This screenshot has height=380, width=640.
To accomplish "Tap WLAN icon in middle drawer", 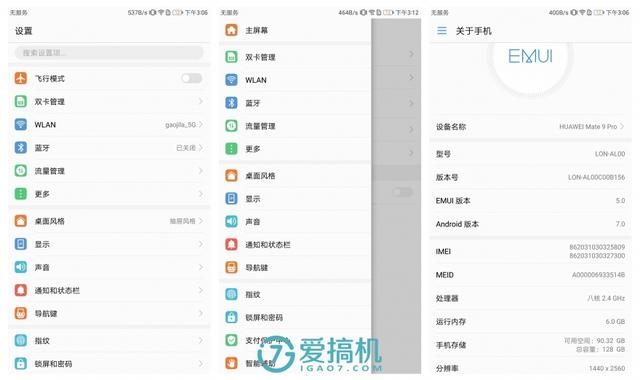I will click(x=231, y=80).
